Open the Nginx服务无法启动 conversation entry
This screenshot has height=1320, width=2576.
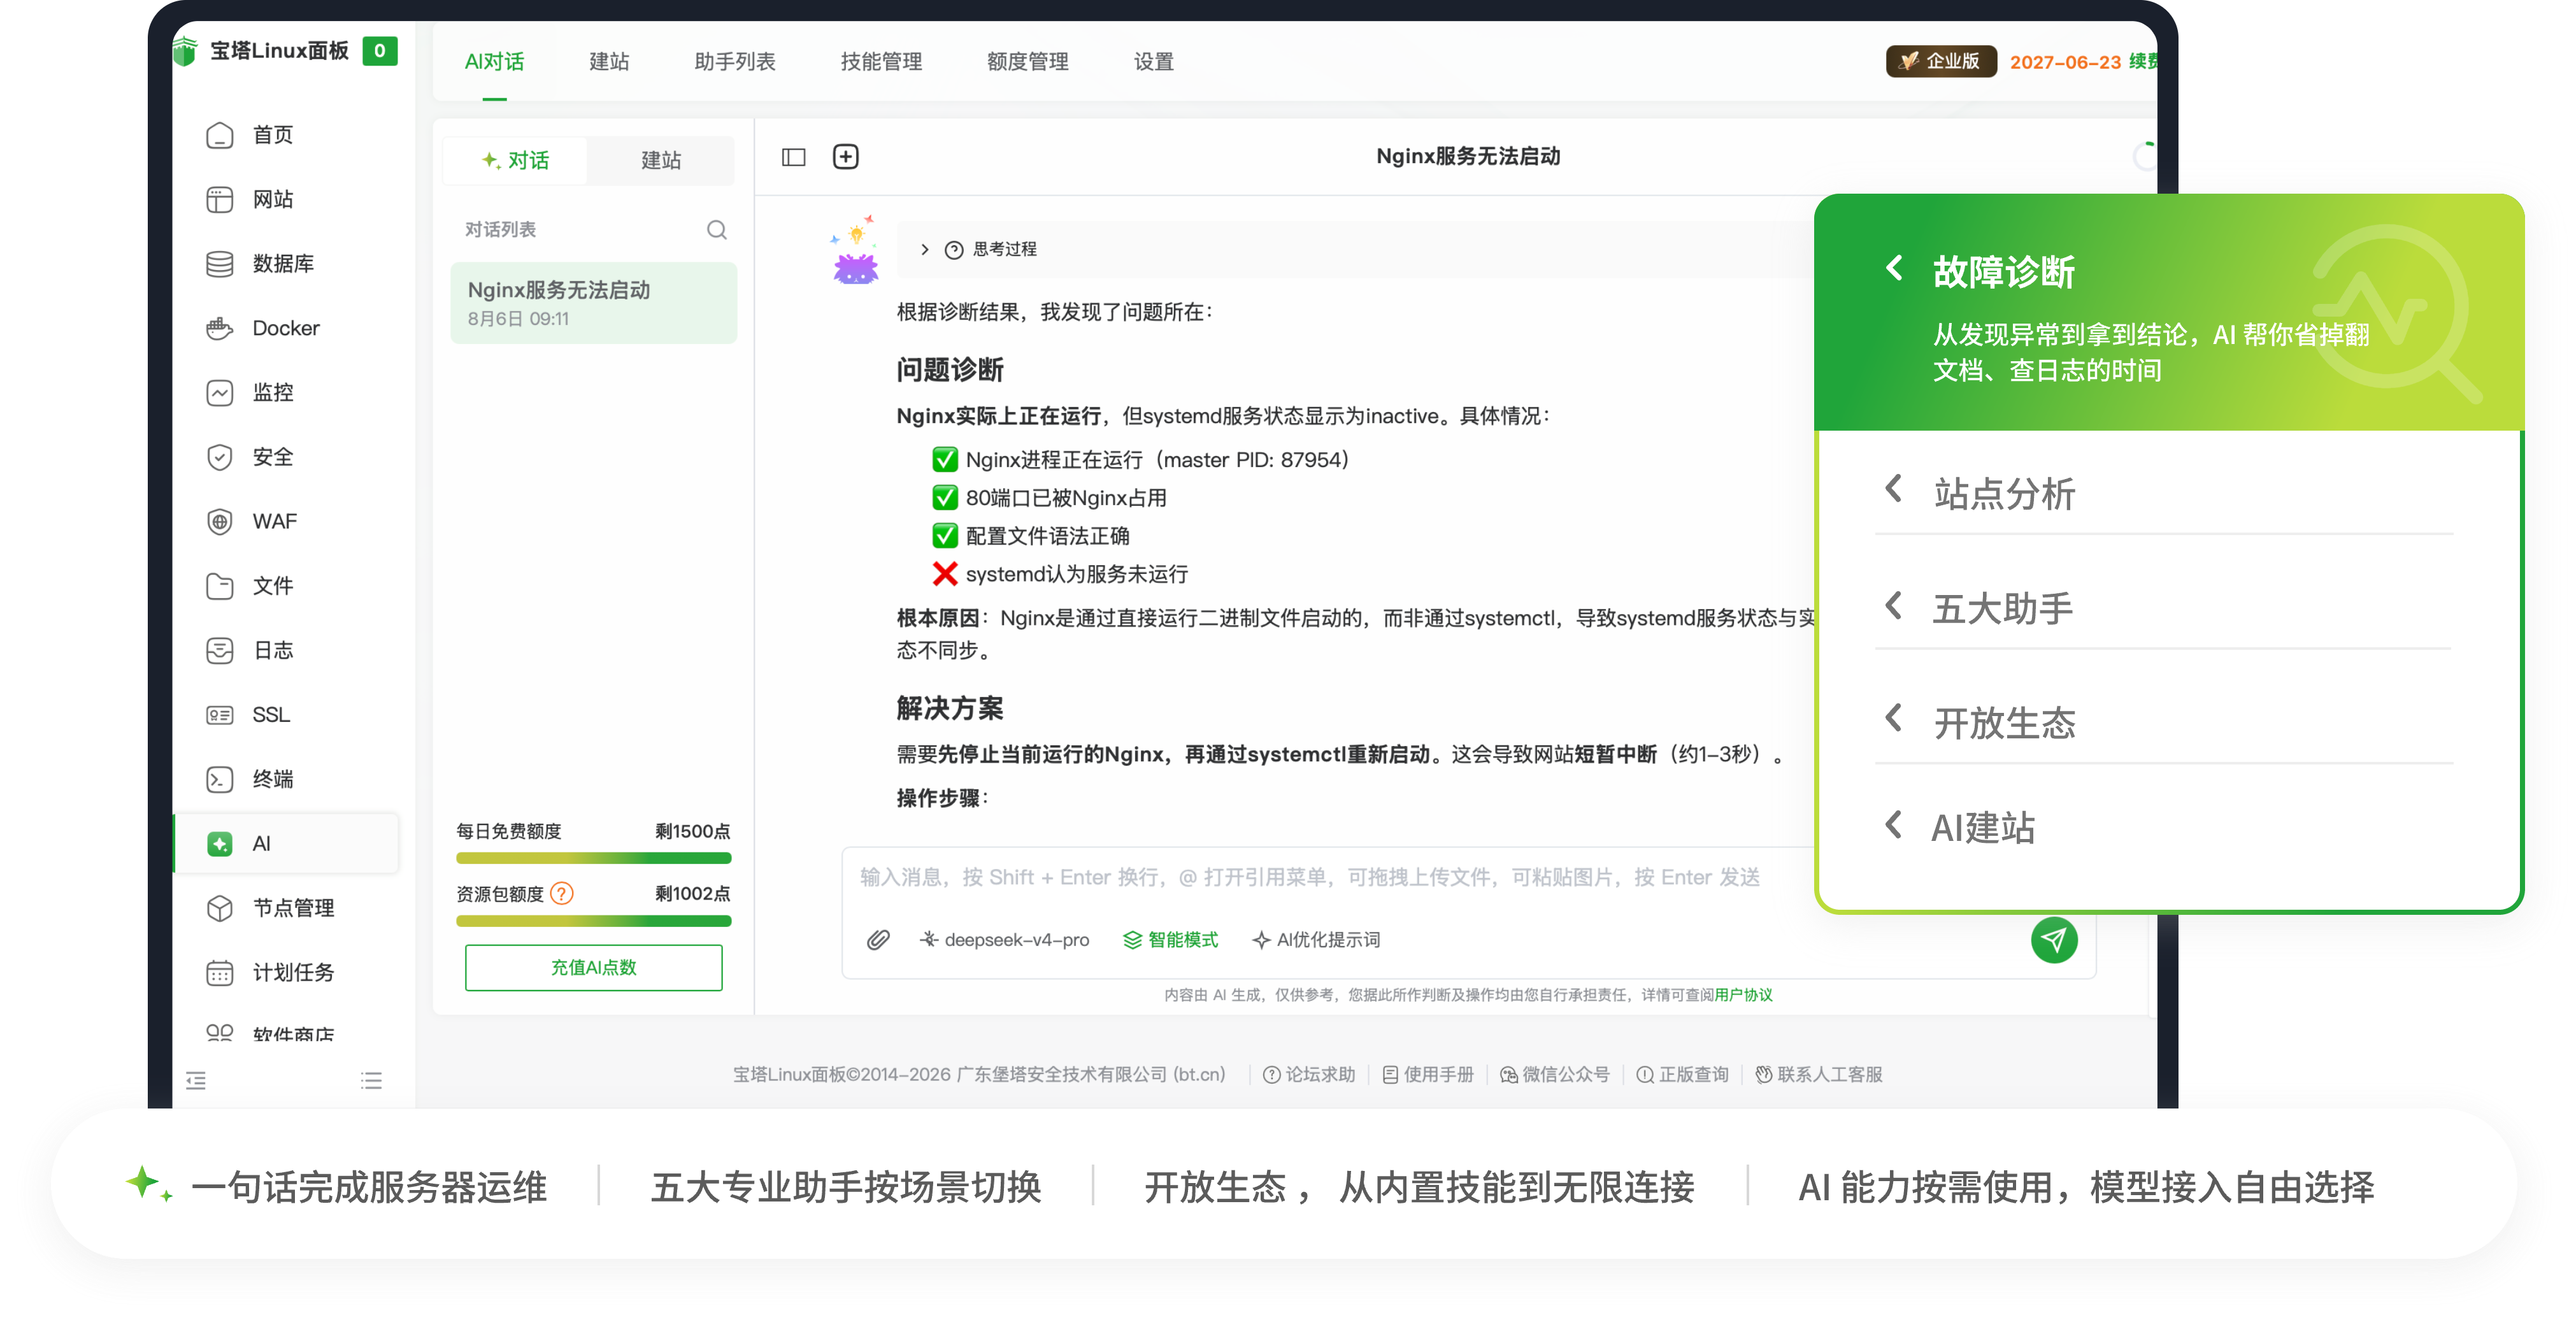point(594,304)
